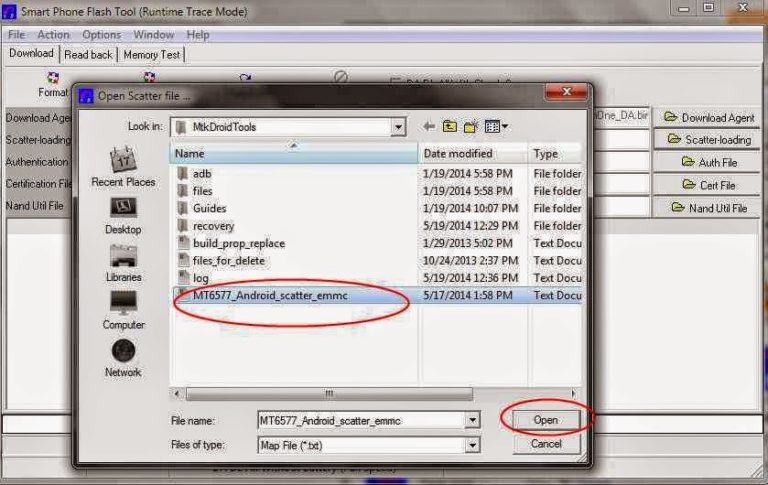Click the Up One Level folder icon
The image size is (768, 485).
(450, 126)
